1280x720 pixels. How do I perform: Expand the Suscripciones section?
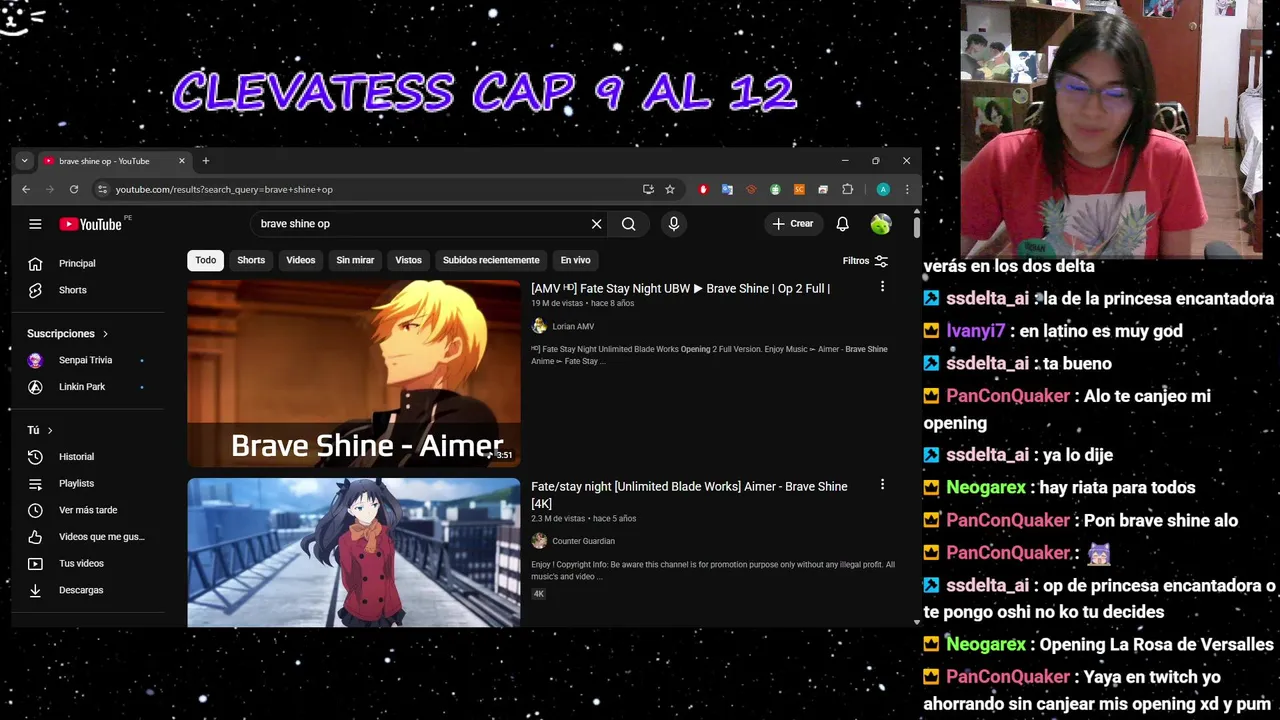click(68, 334)
